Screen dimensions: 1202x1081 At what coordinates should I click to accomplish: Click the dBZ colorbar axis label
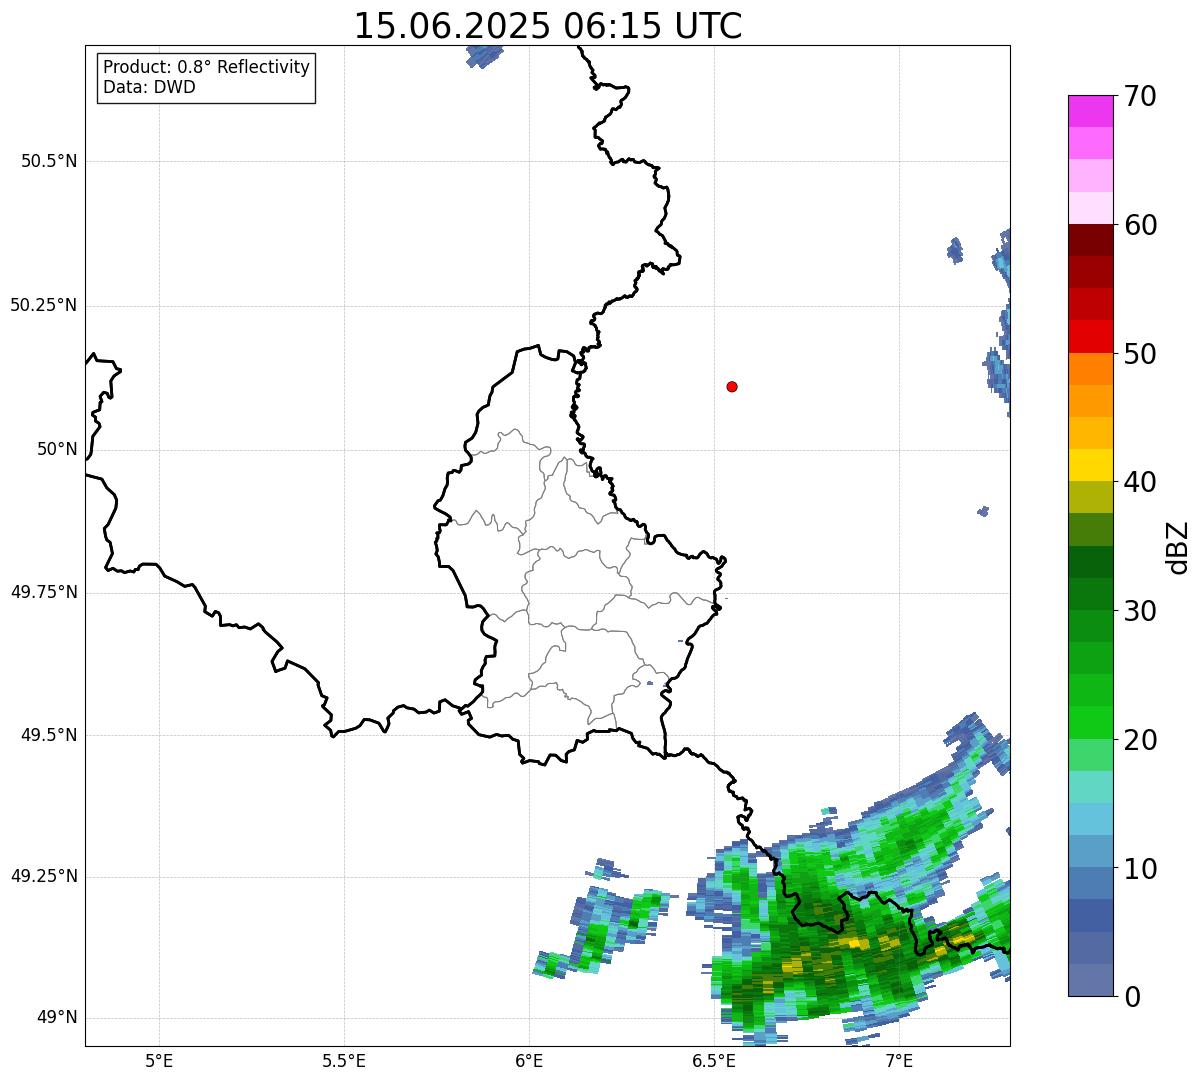pyautogui.click(x=1178, y=547)
